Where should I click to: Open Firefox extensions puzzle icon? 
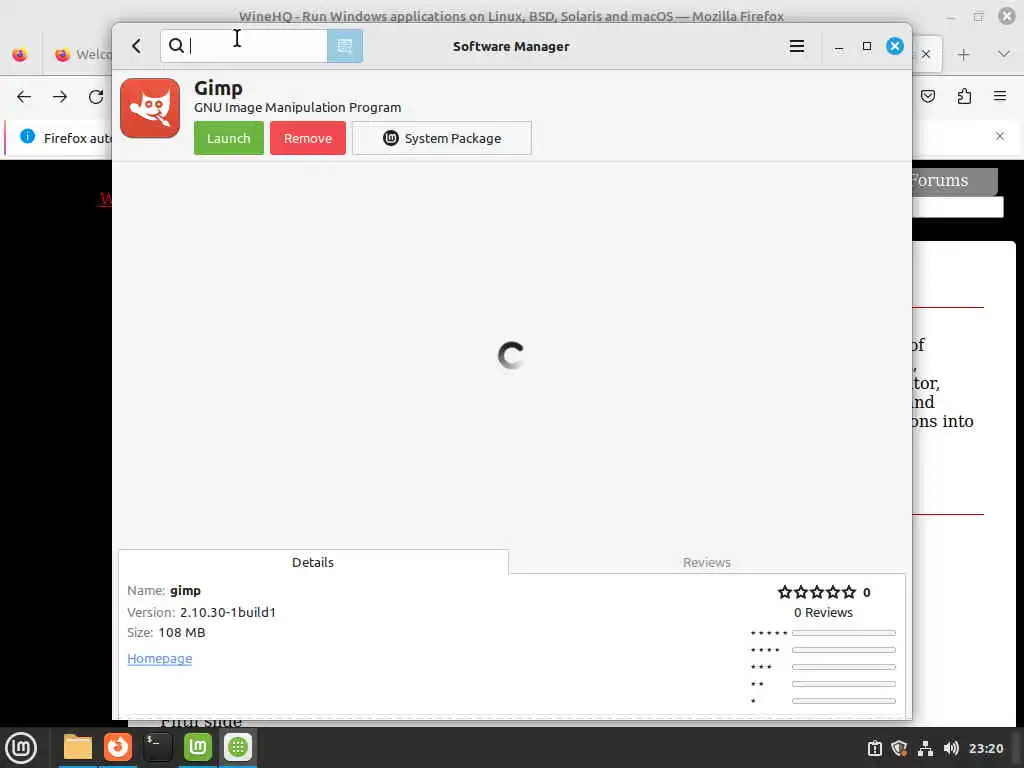964,97
